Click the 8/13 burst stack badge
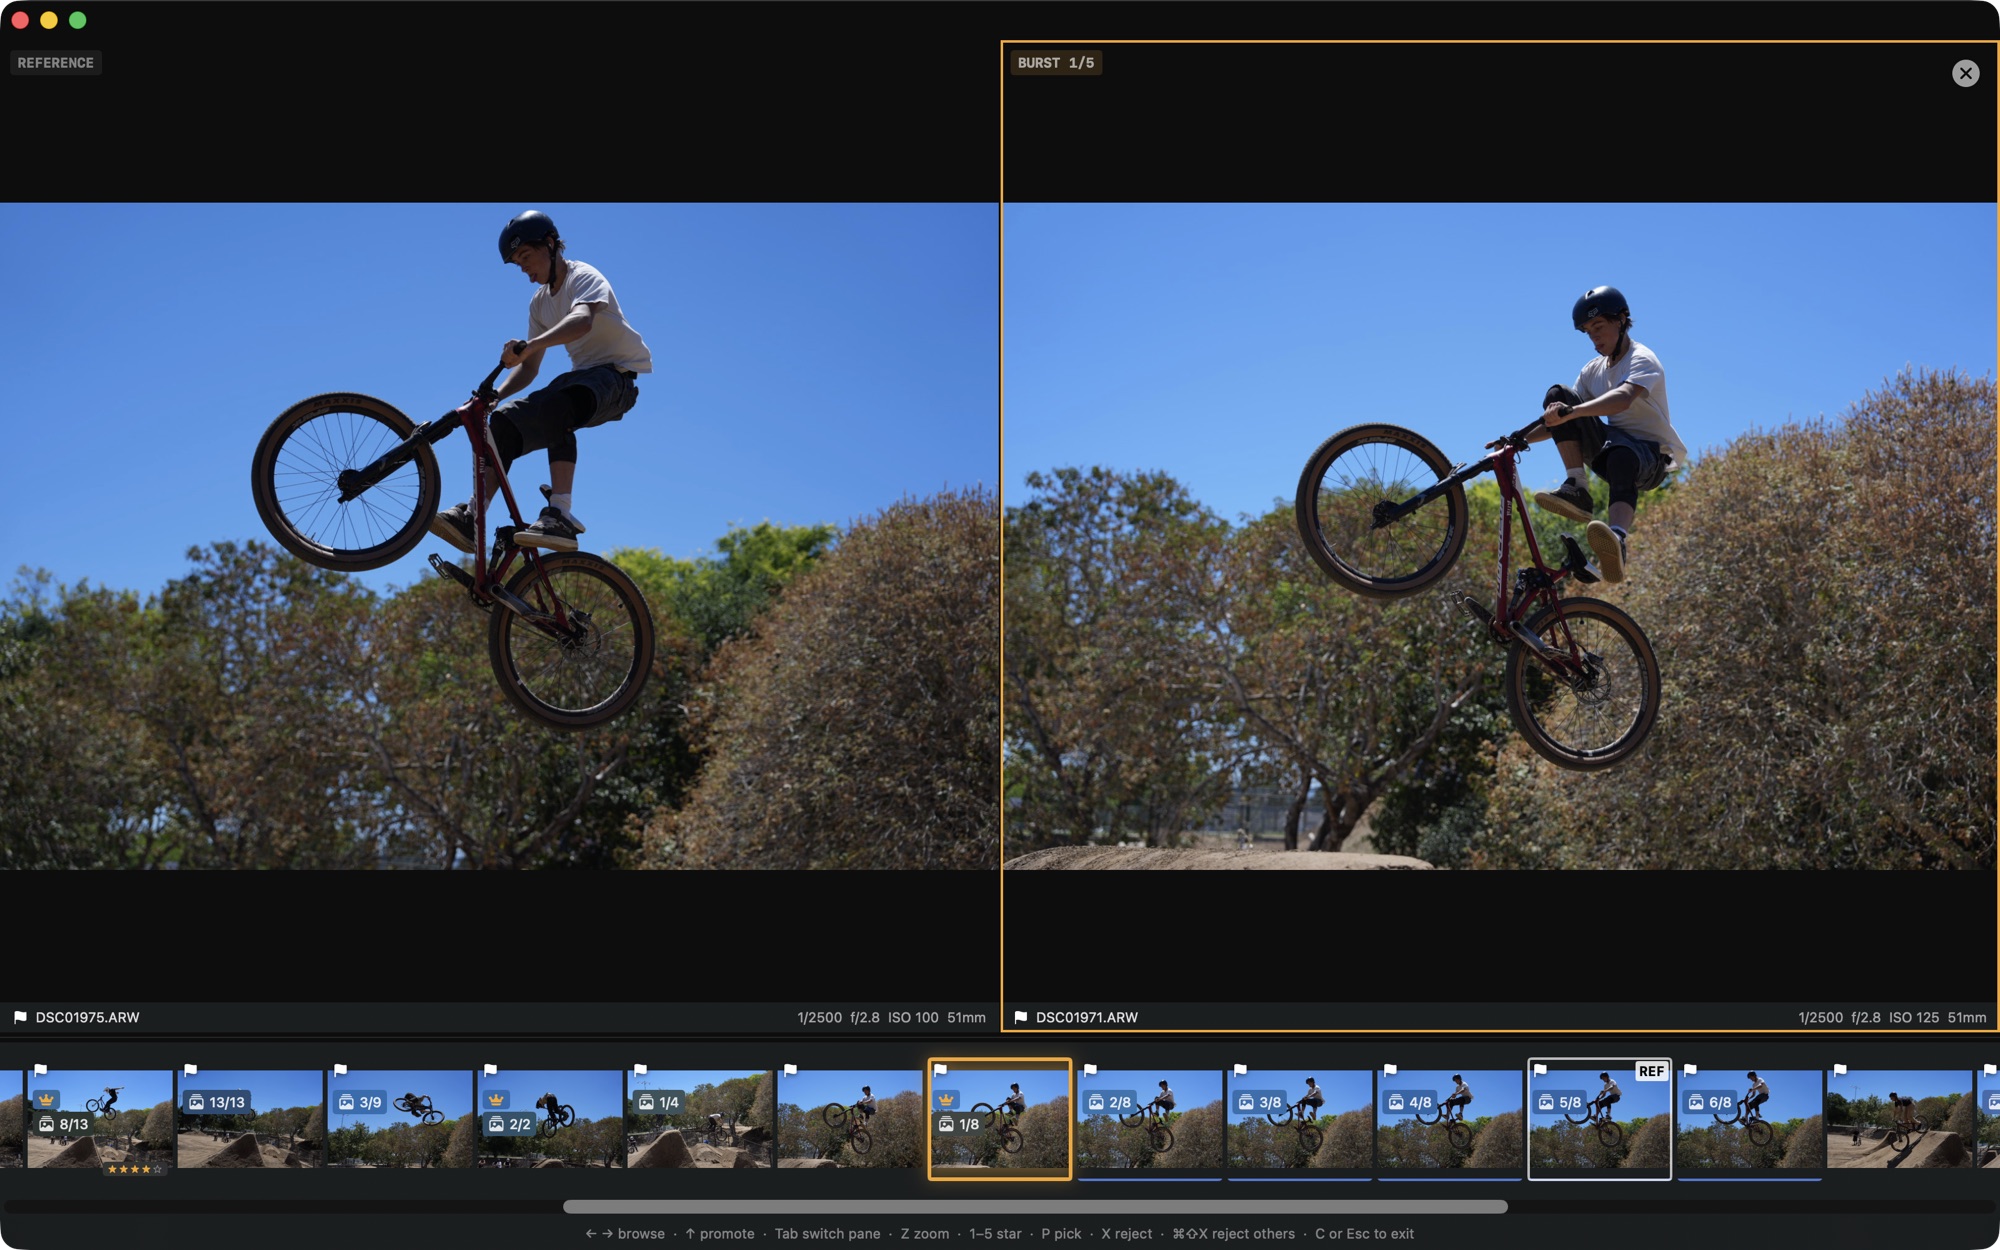2000x1250 pixels. coord(63,1124)
